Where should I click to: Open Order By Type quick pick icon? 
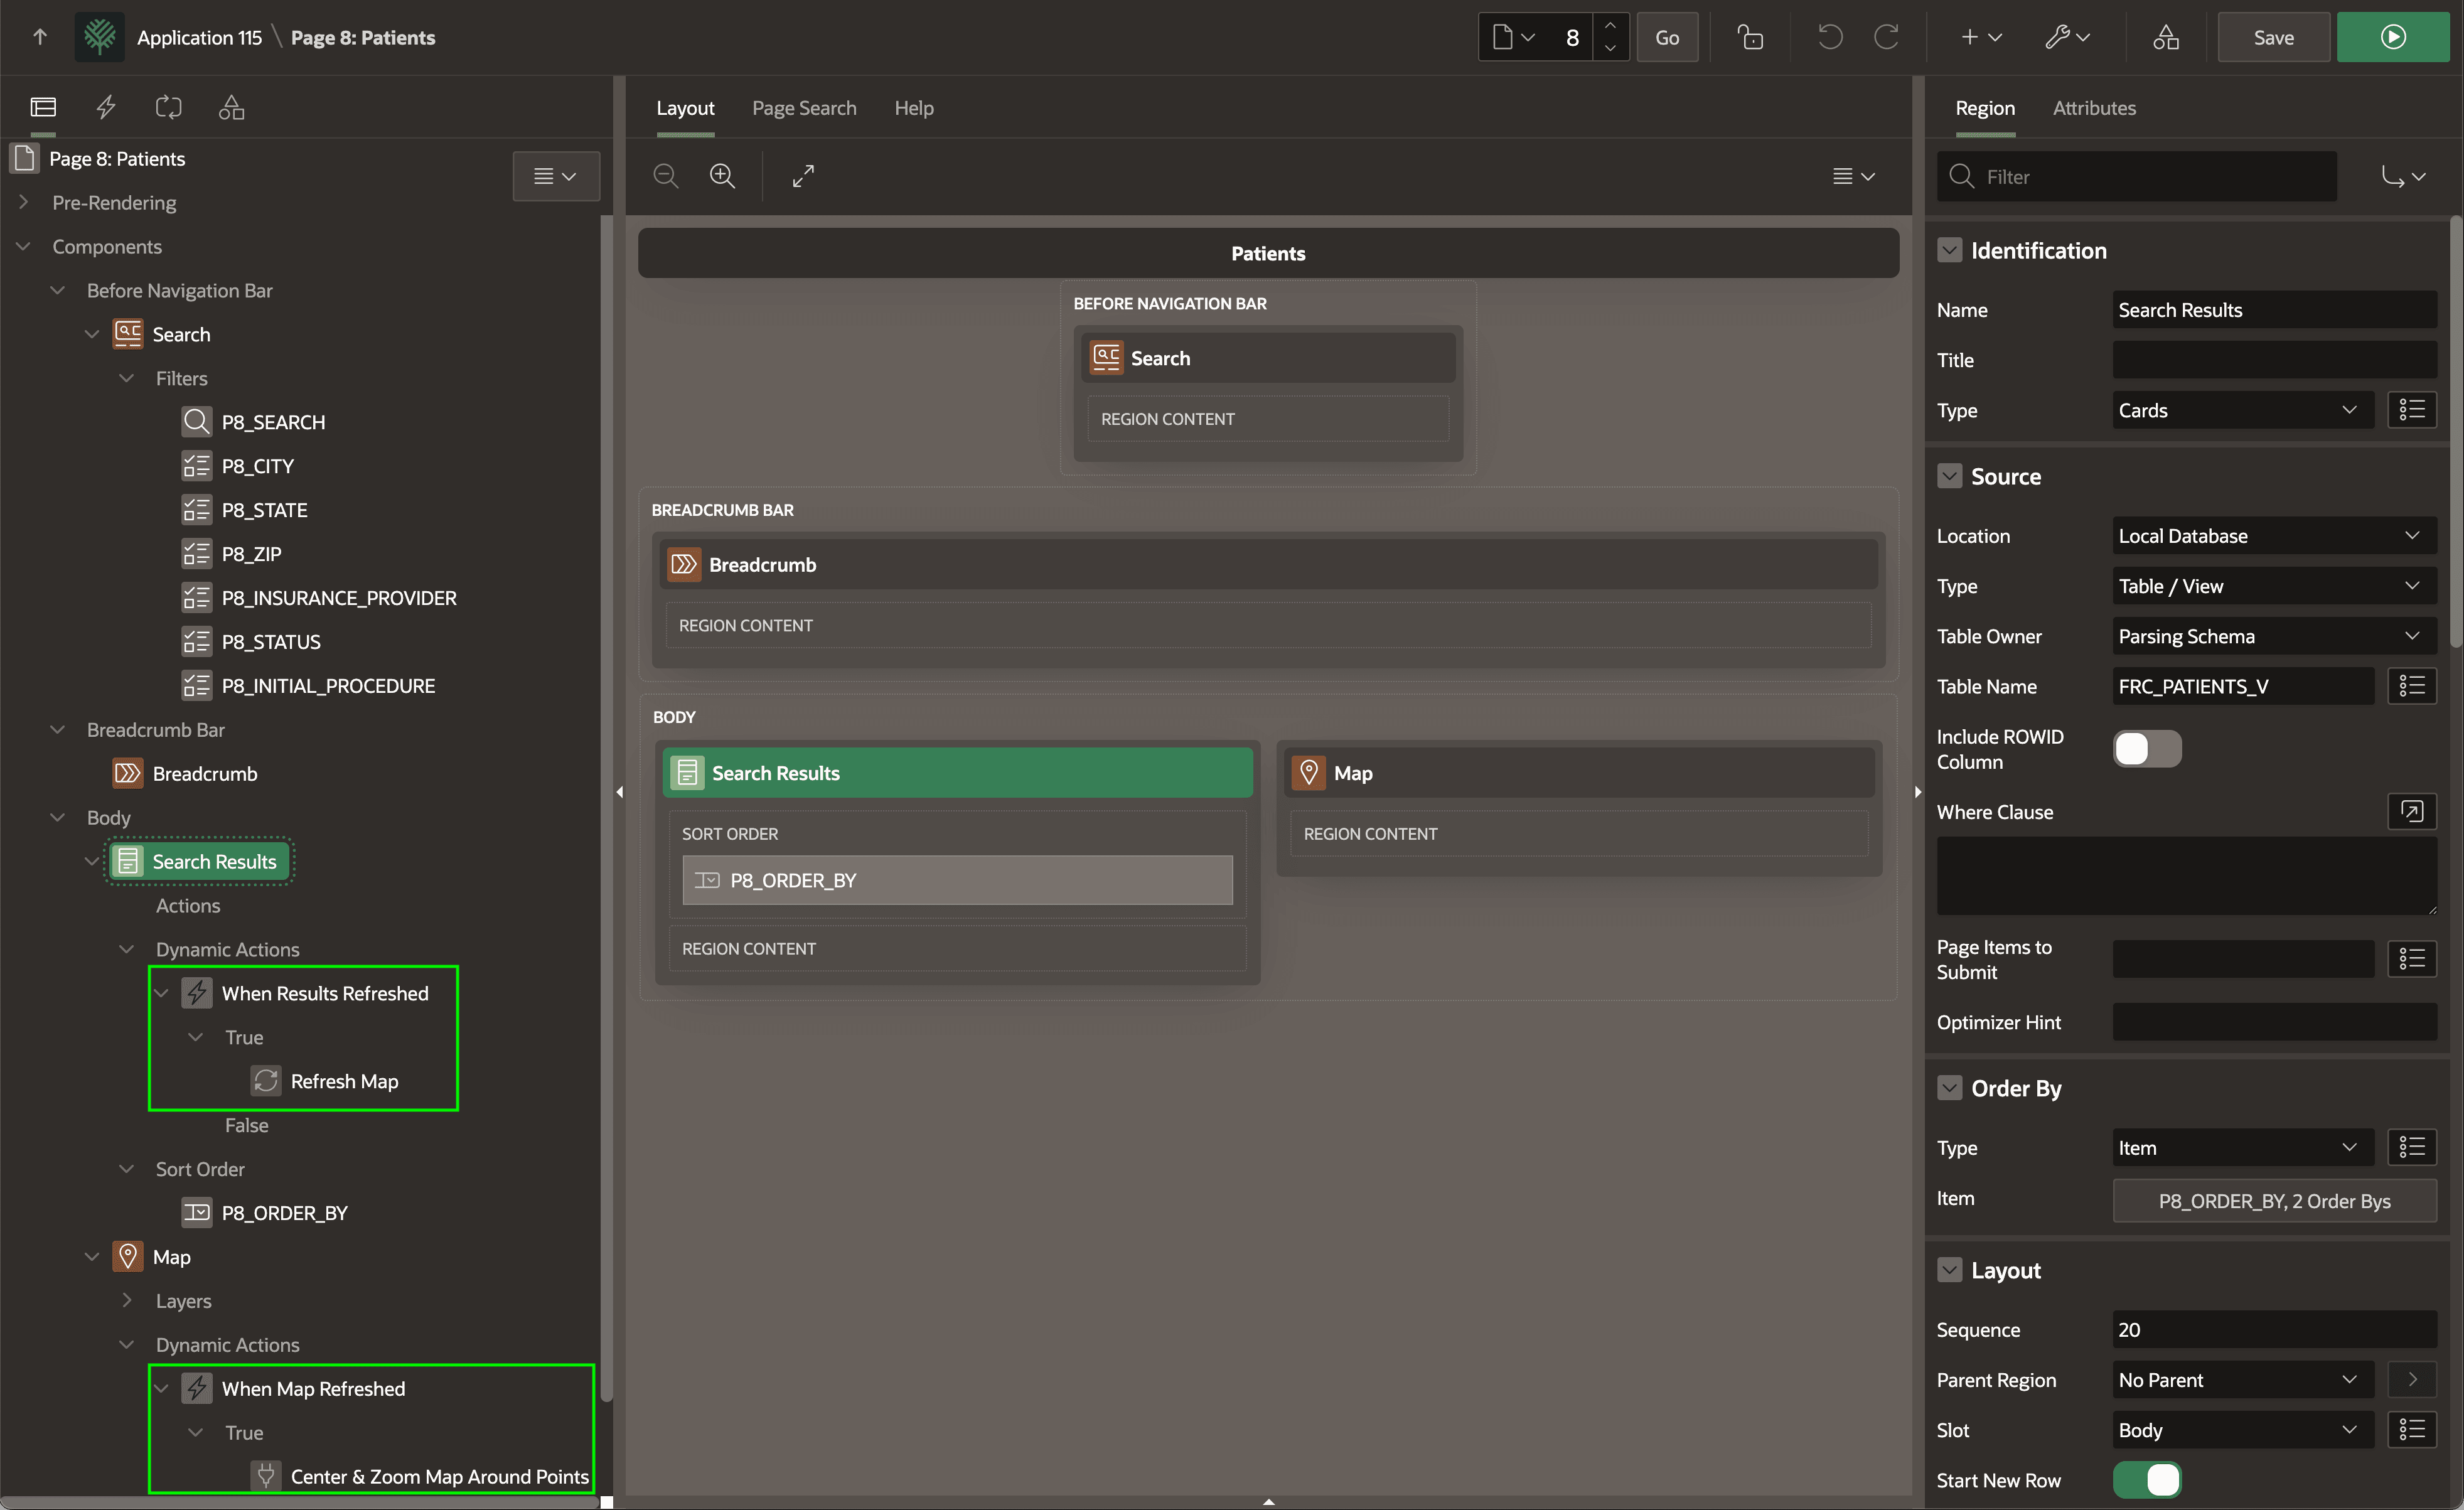click(2411, 1147)
